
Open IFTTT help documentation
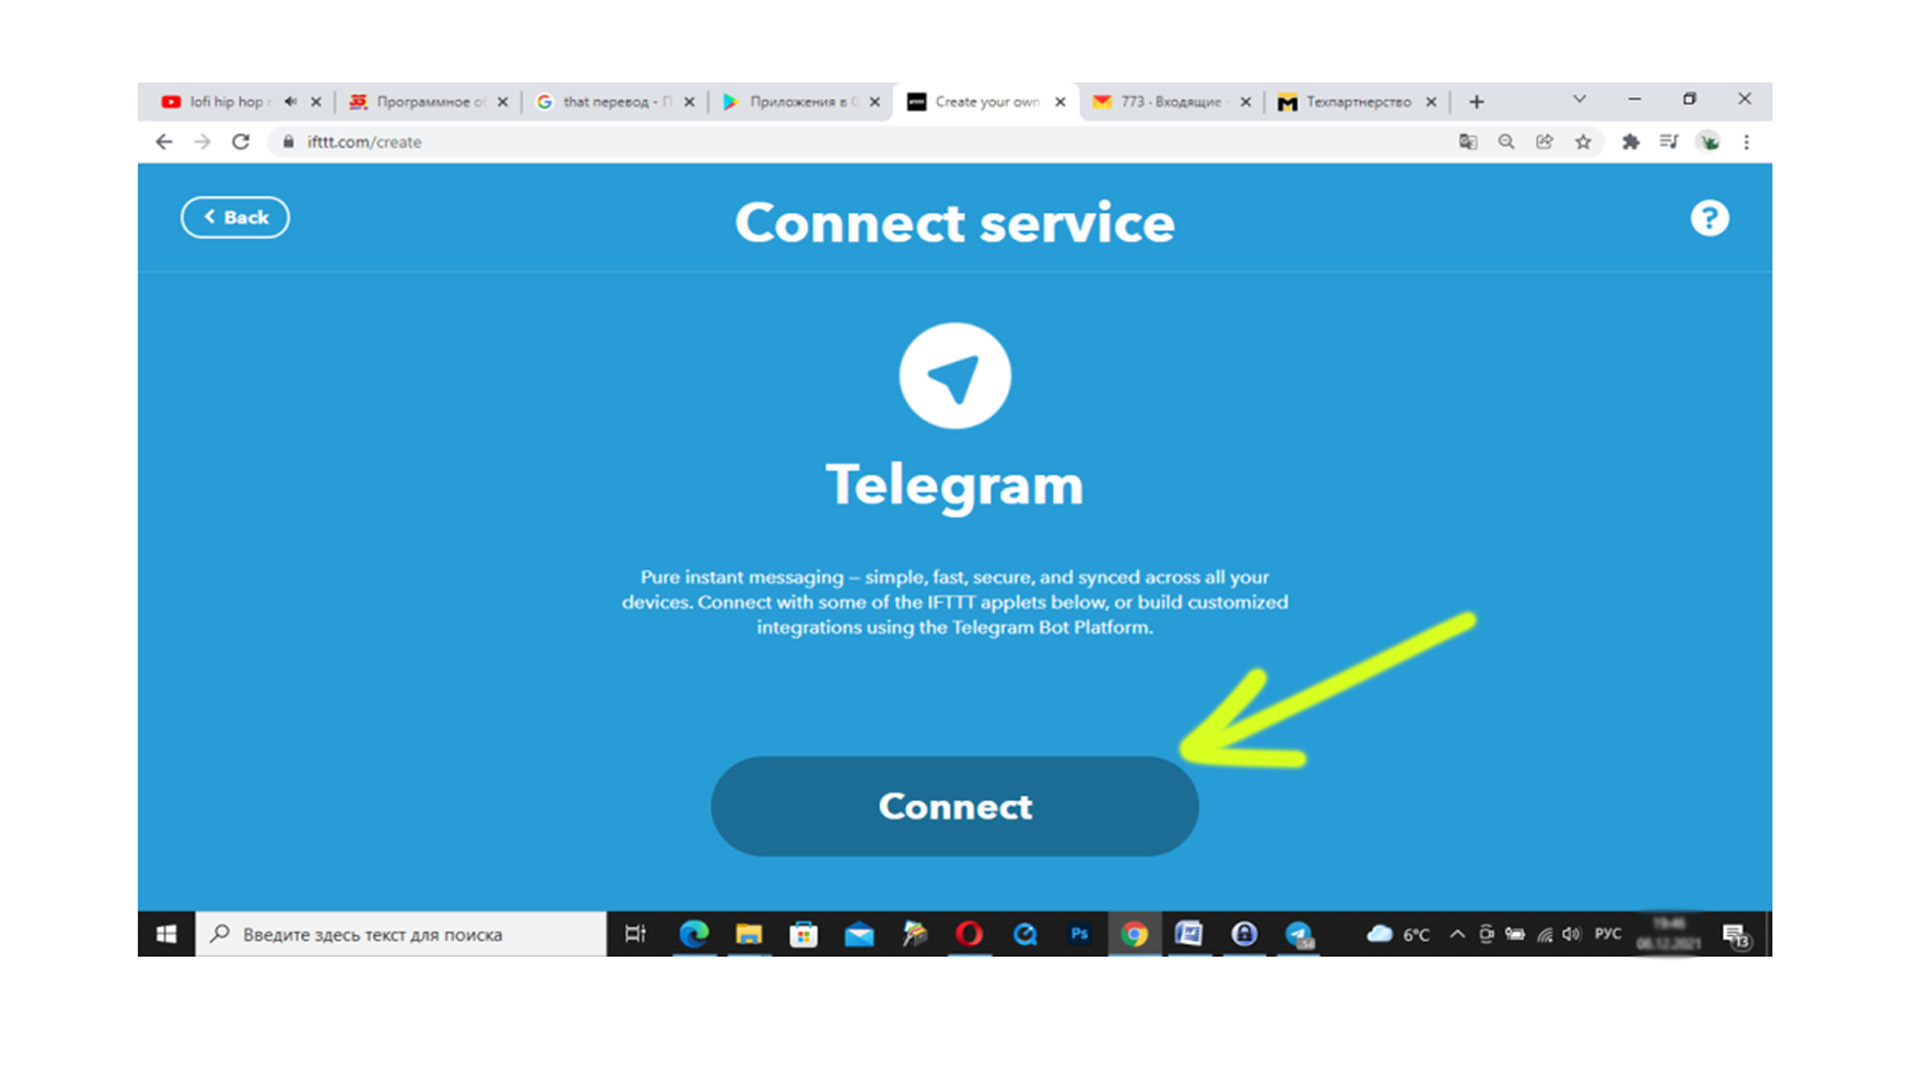coord(1709,218)
